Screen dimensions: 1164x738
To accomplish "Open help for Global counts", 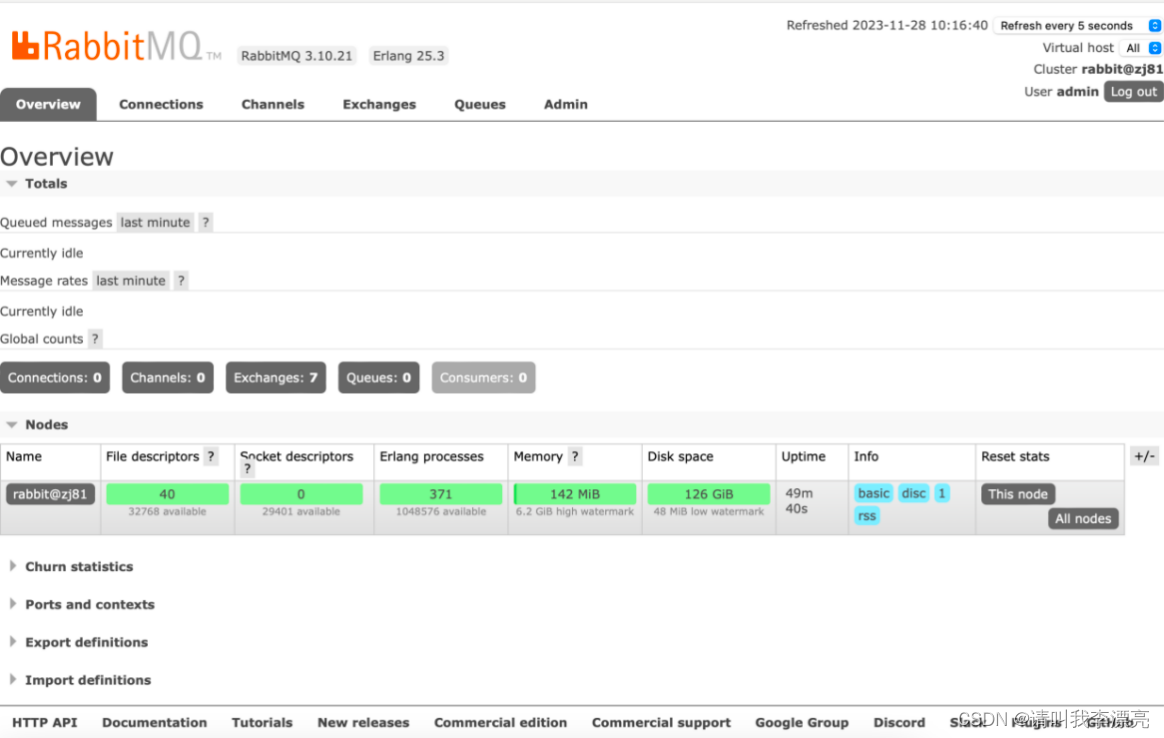I will point(95,339).
